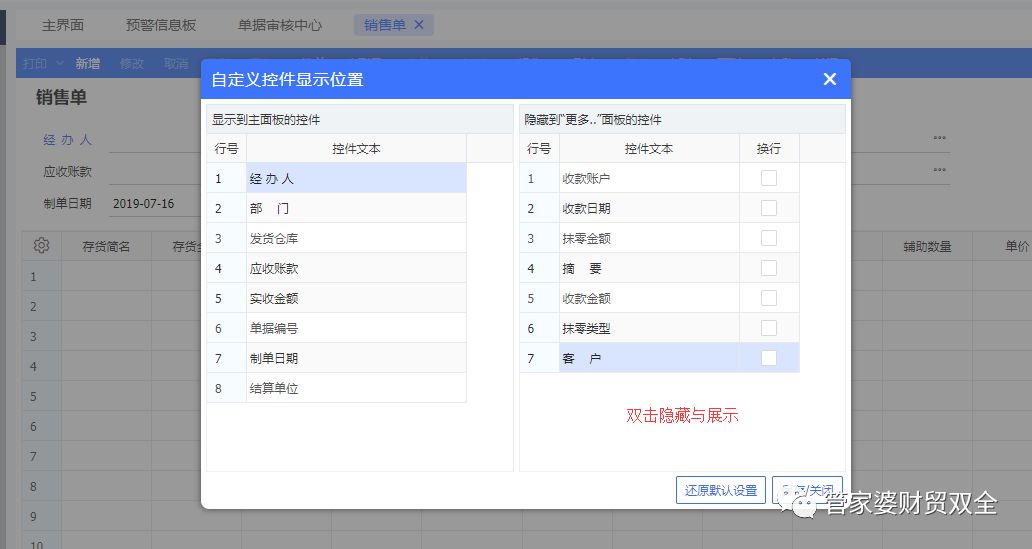Check the 换行 box for 客户

click(768, 358)
